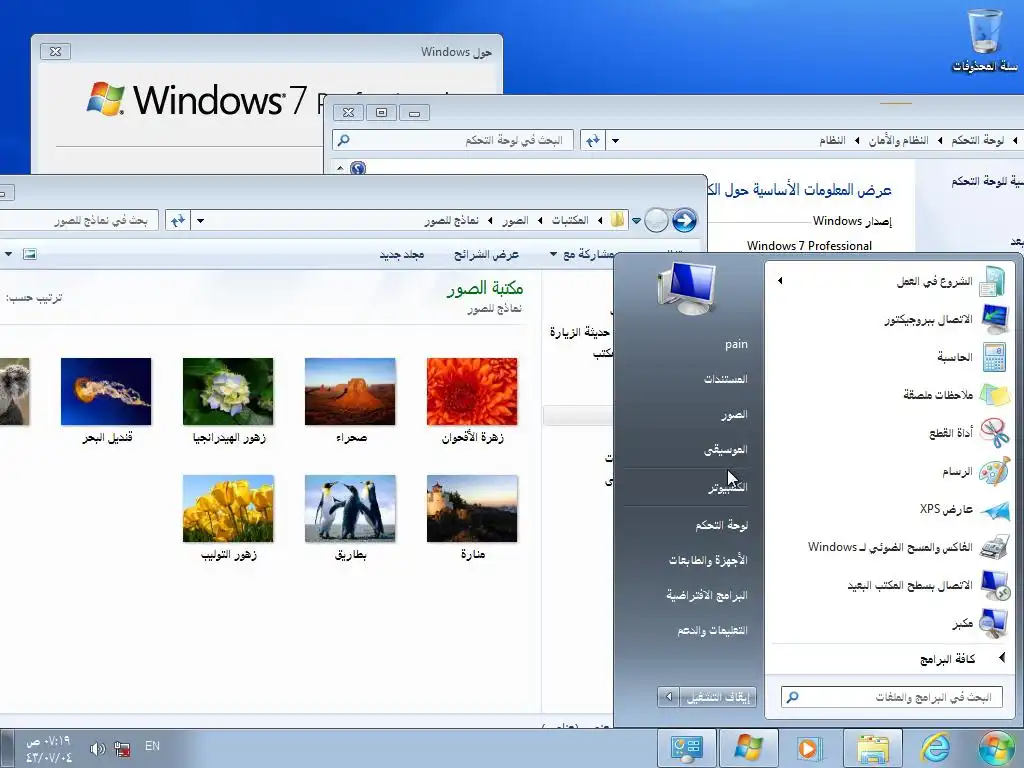1024x768 pixels.
Task: Open the Sticky Notes icon
Action: click(x=995, y=395)
